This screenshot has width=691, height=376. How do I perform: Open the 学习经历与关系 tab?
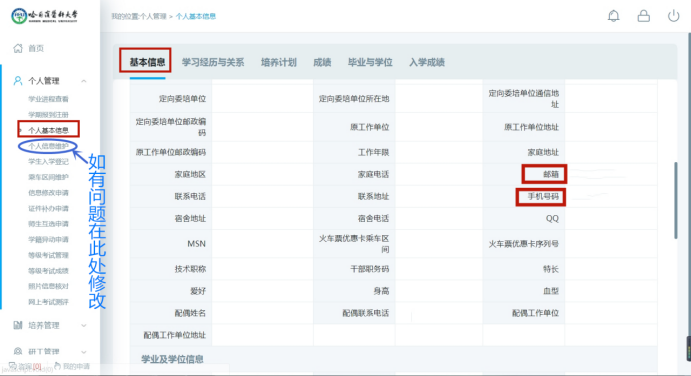[213, 62]
